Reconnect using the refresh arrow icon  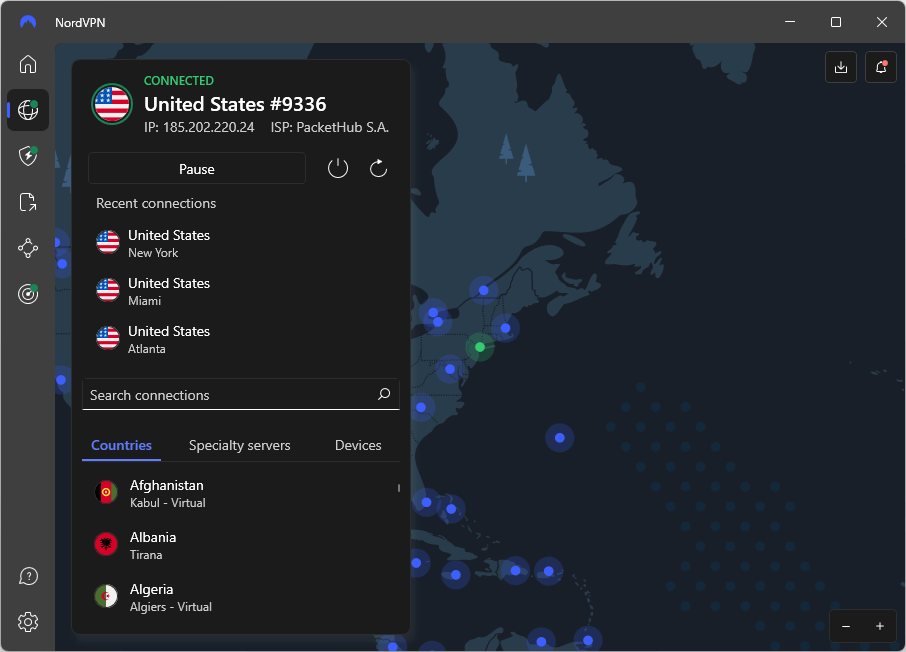pos(378,169)
